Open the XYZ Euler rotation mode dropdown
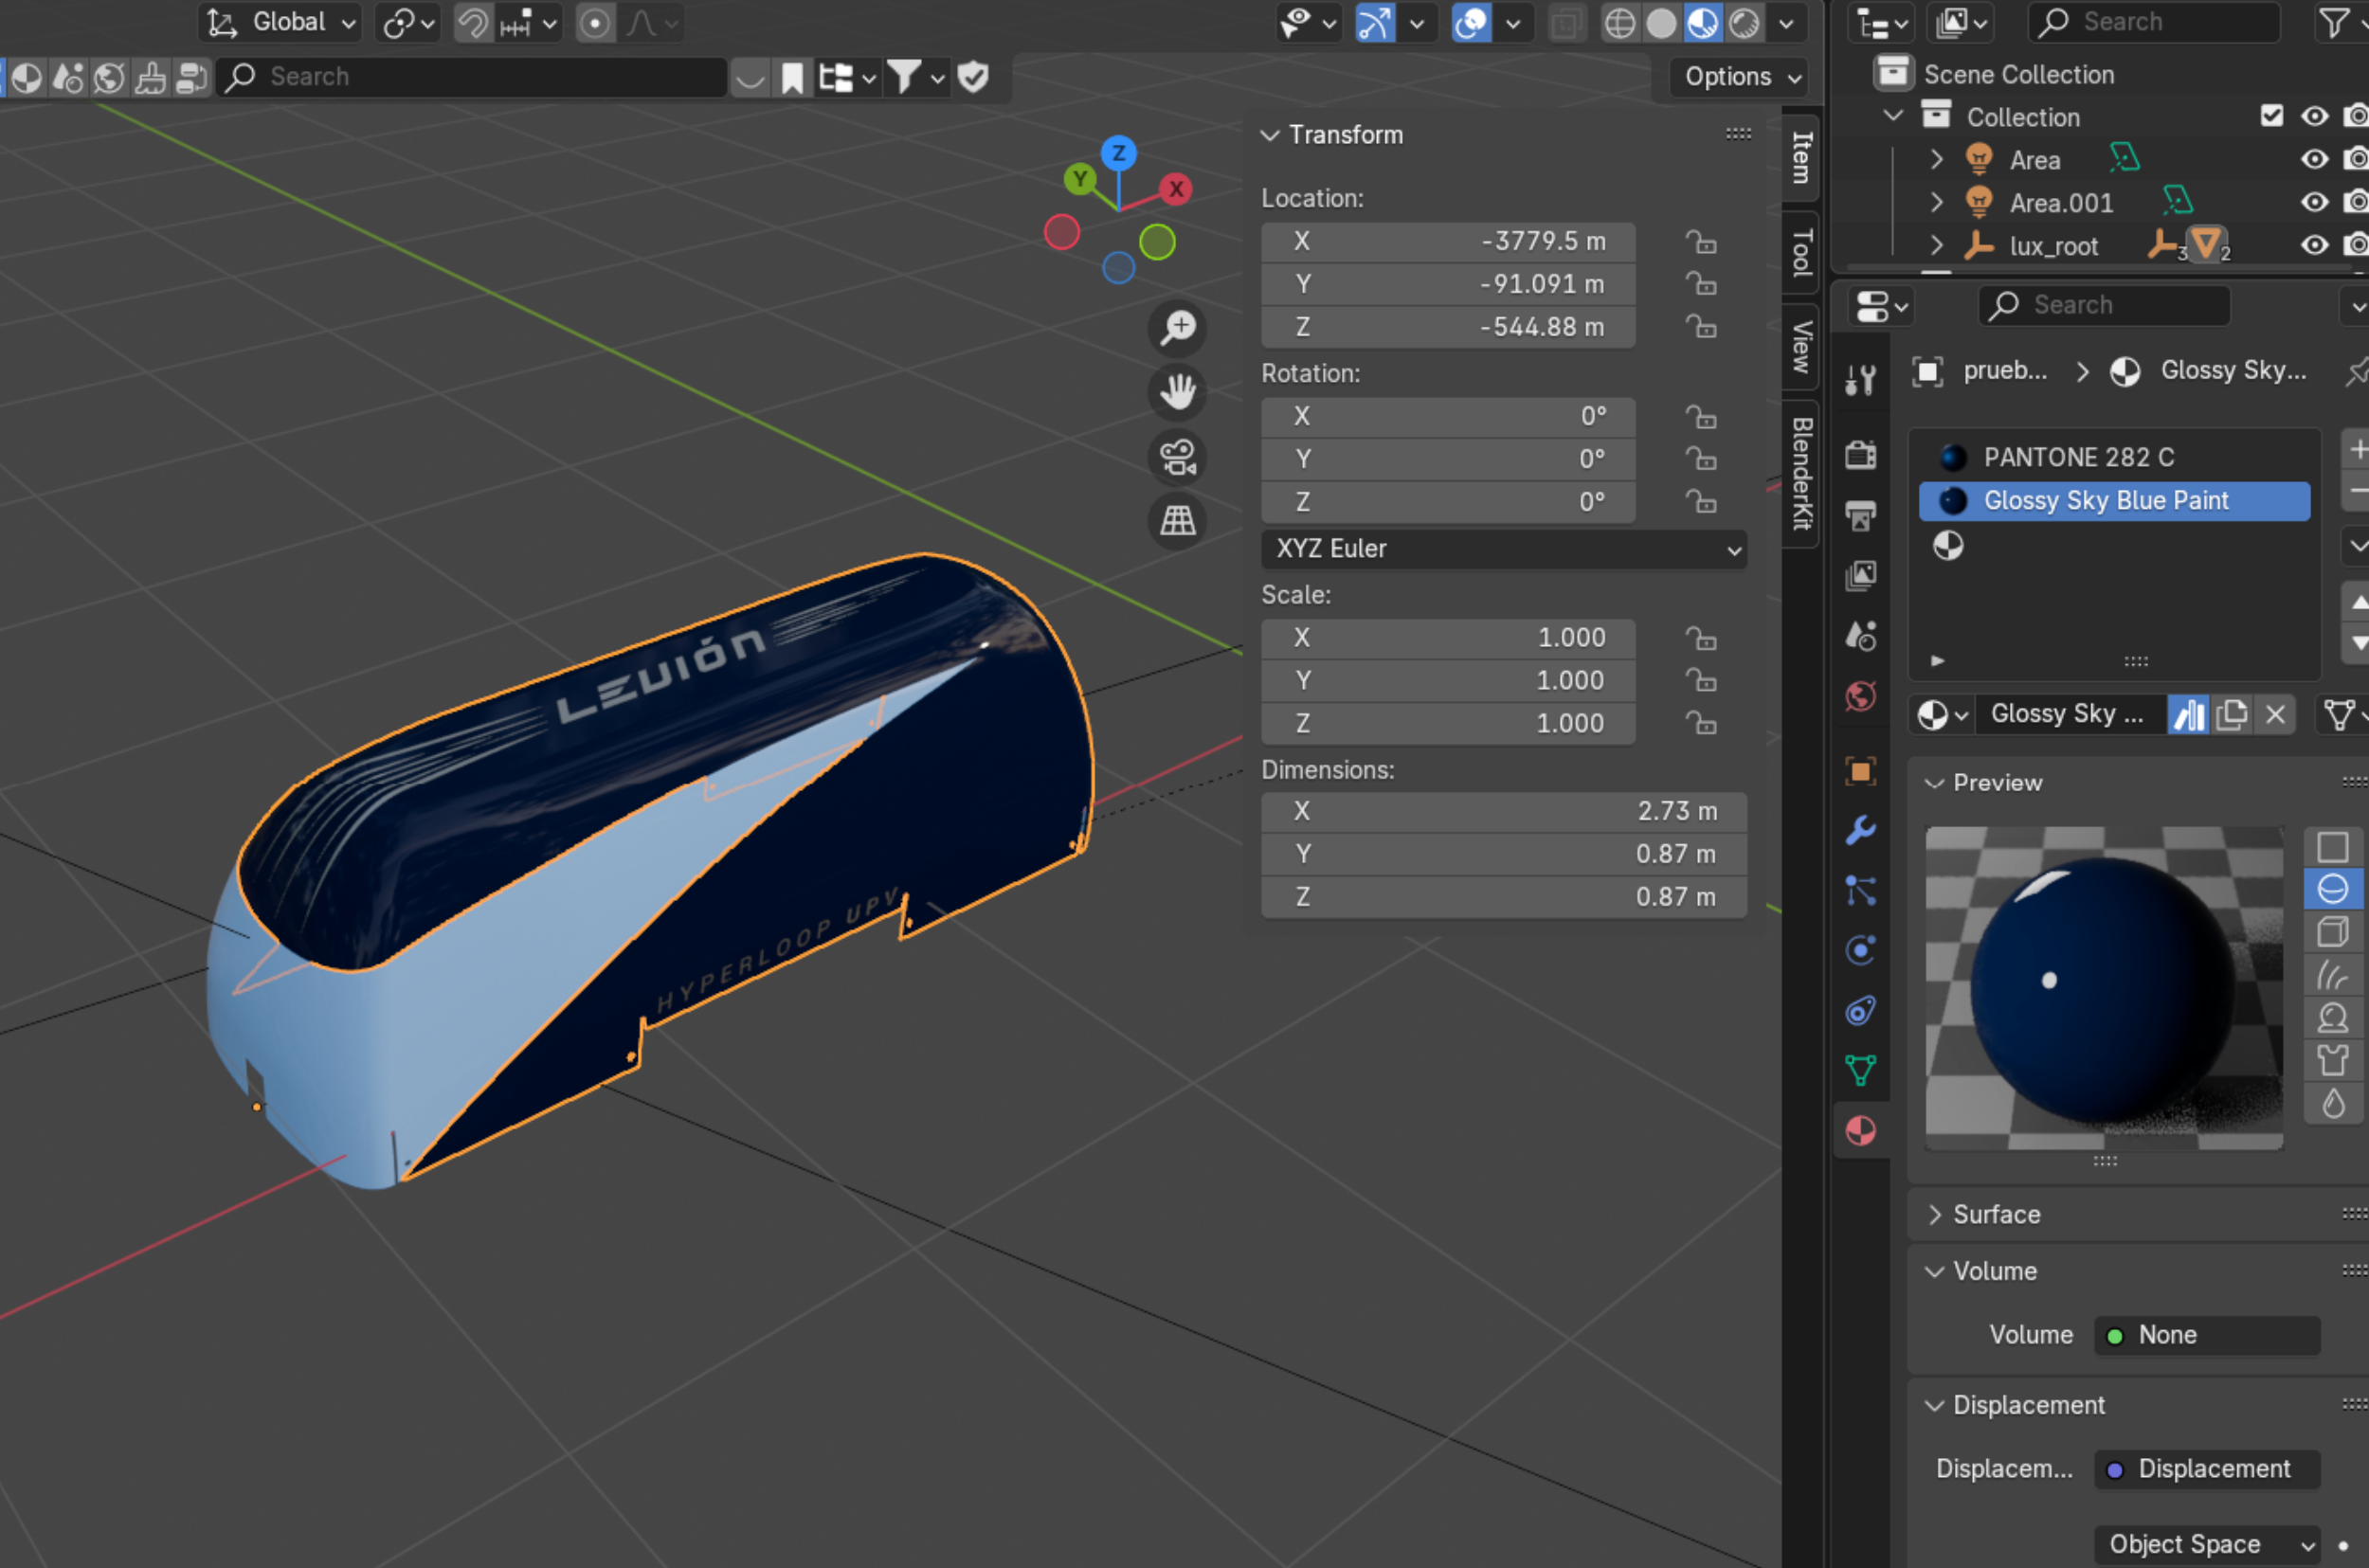 1504,549
